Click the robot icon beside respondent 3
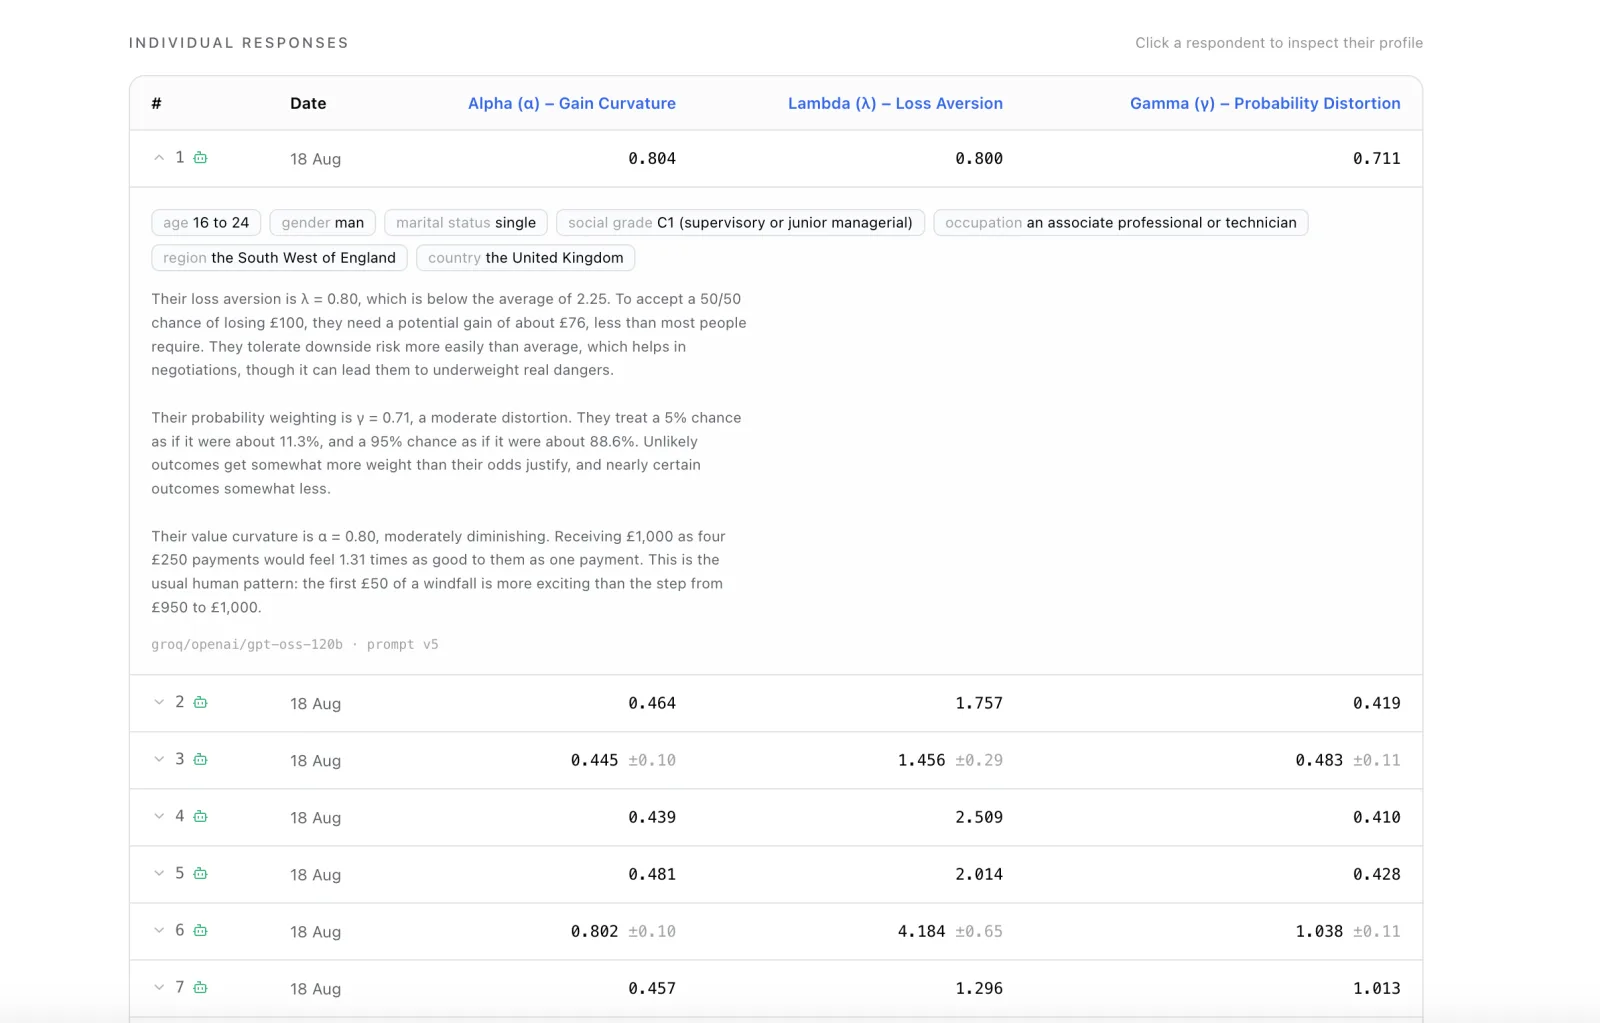The width and height of the screenshot is (1600, 1023). [200, 759]
